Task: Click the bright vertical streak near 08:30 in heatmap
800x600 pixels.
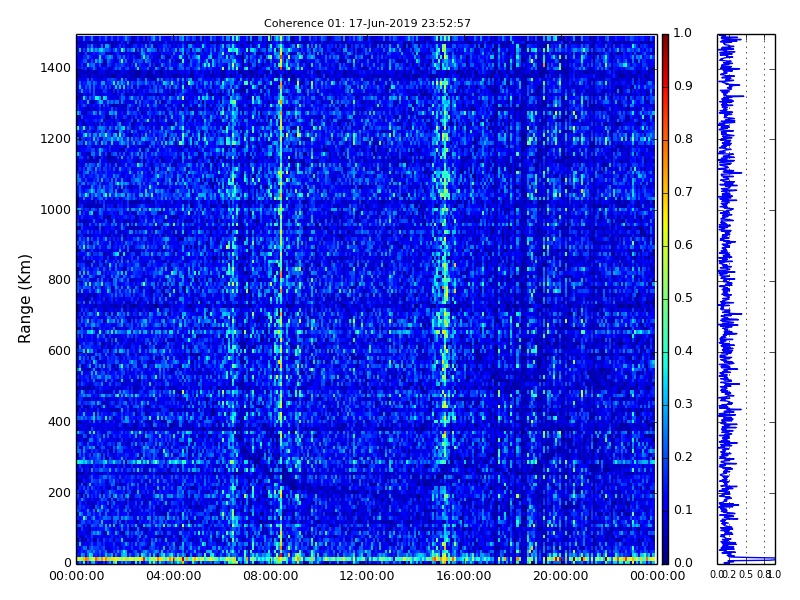Action: tap(281, 299)
